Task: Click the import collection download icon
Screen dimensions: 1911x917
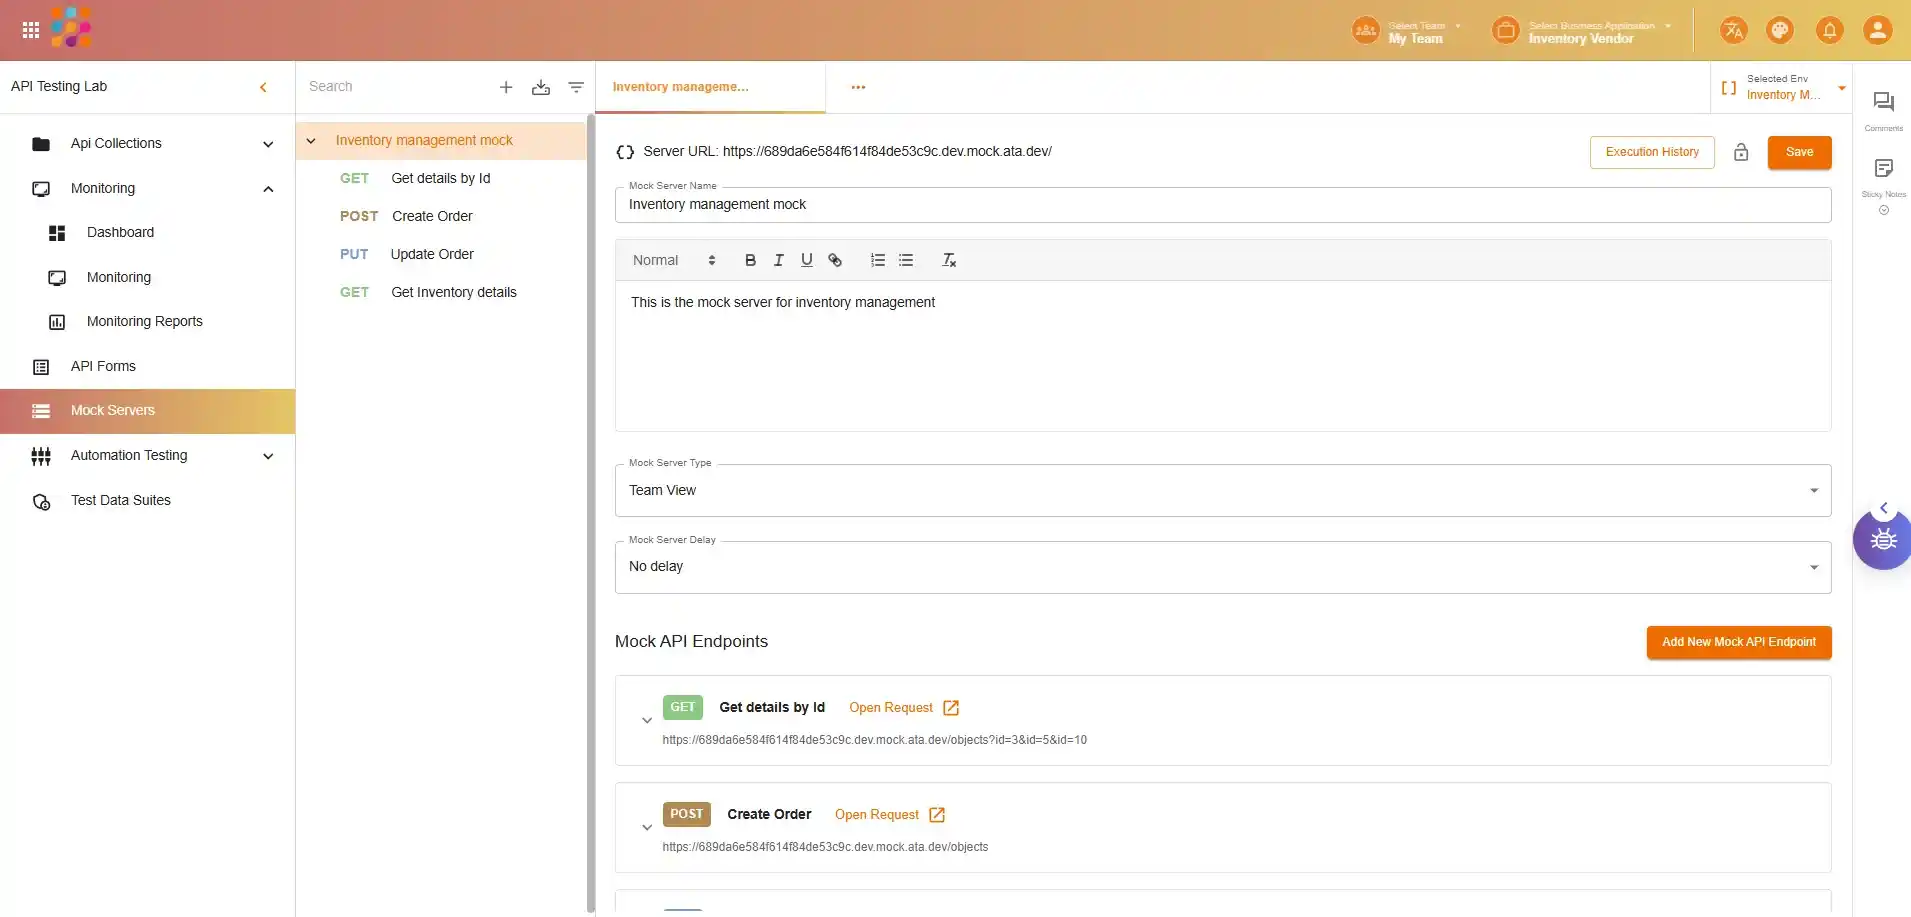Action: [x=541, y=87]
